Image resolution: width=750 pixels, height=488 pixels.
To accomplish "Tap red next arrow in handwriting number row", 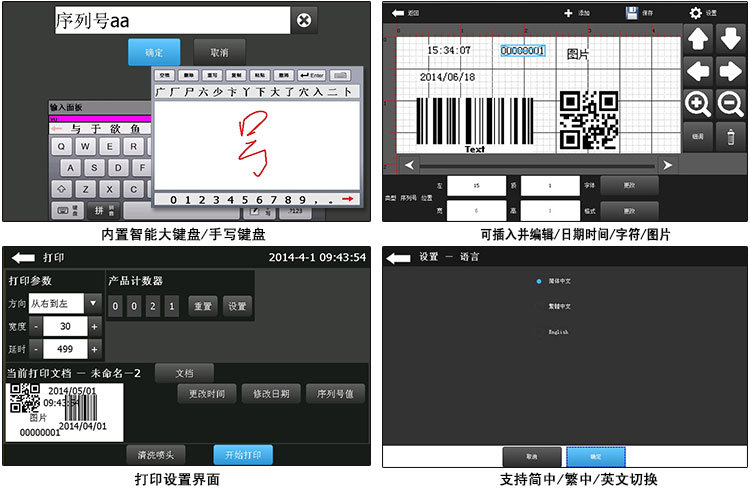I will [x=348, y=199].
